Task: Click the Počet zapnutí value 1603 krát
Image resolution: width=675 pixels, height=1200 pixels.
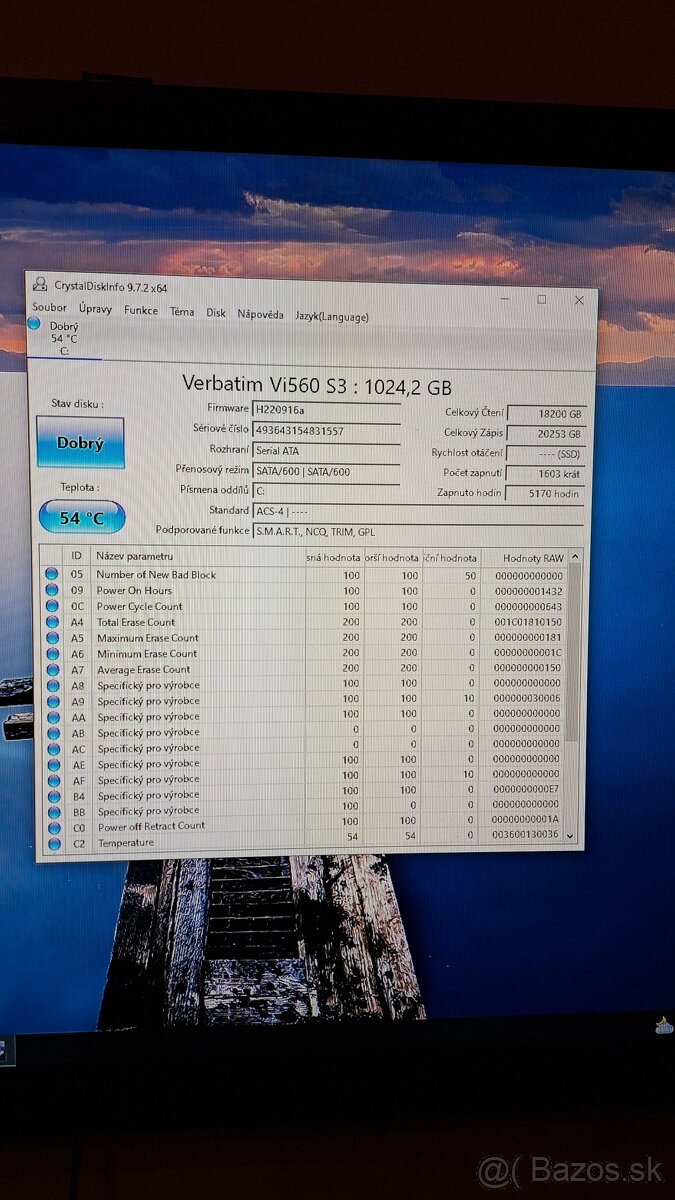Action: point(545,473)
